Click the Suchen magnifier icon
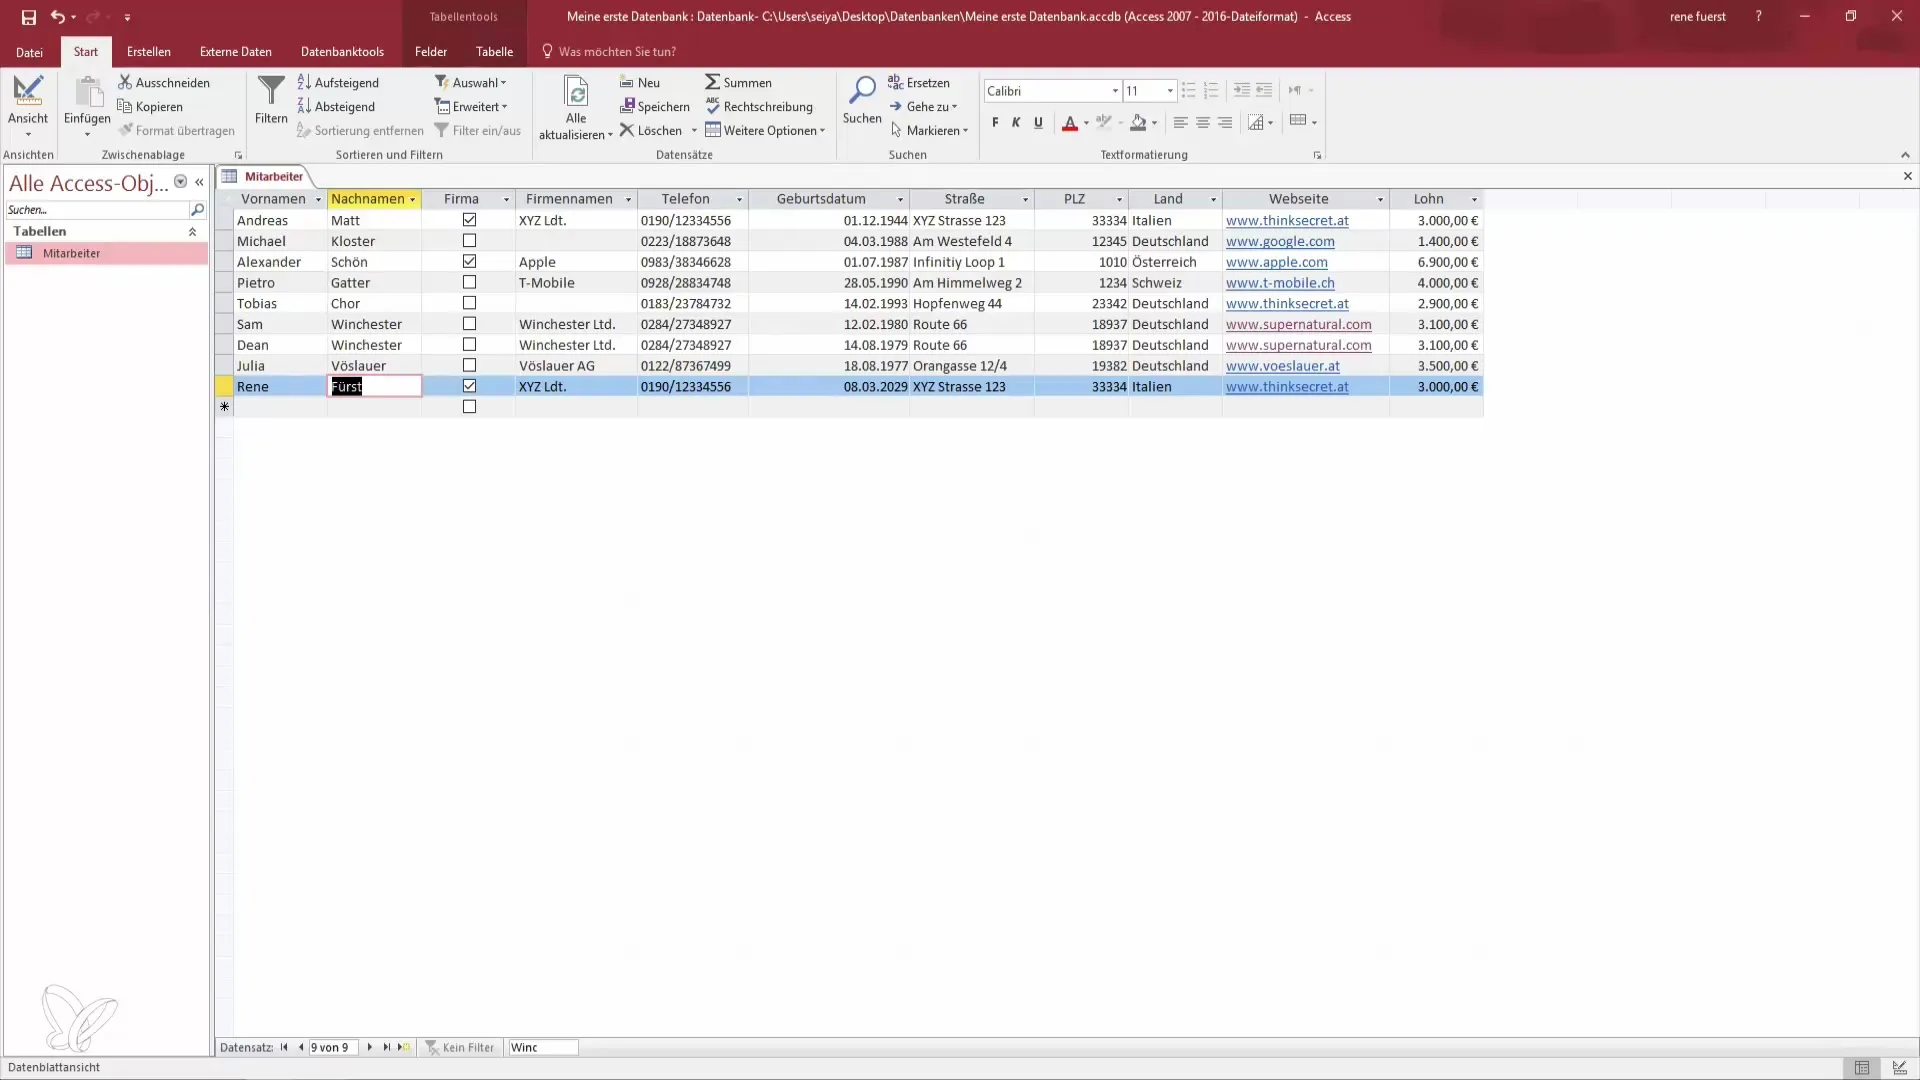The image size is (1920, 1080). click(862, 90)
